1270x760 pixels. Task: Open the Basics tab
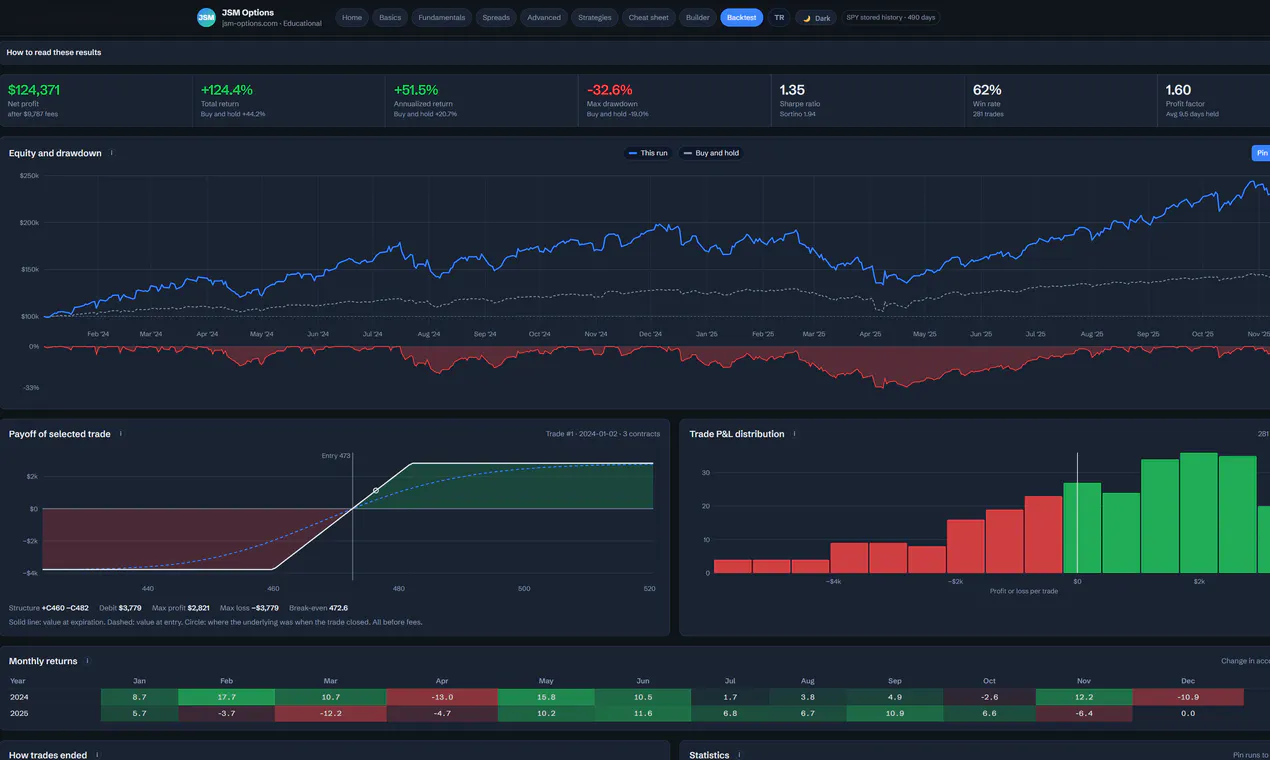coord(390,17)
